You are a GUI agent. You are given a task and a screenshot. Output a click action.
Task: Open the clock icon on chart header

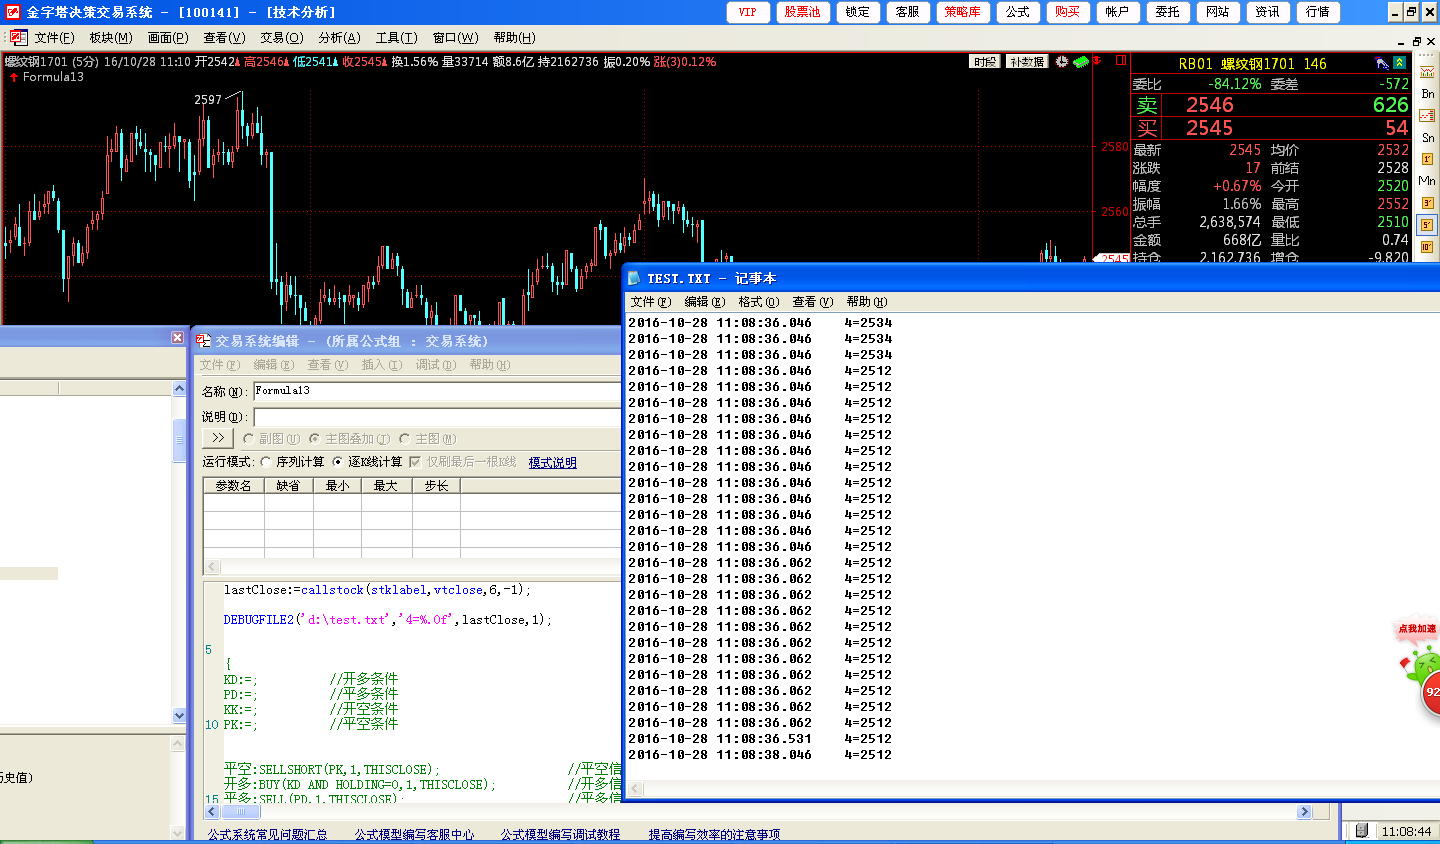[1062, 62]
